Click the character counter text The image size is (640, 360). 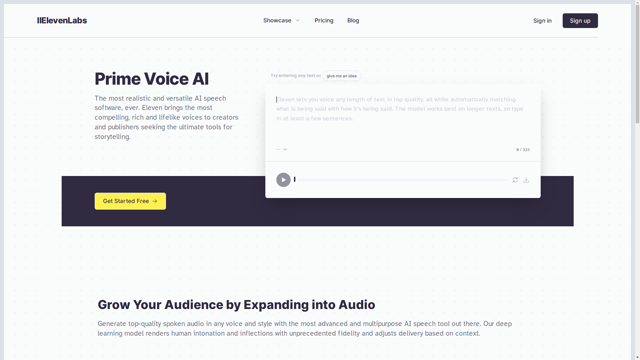coord(523,150)
